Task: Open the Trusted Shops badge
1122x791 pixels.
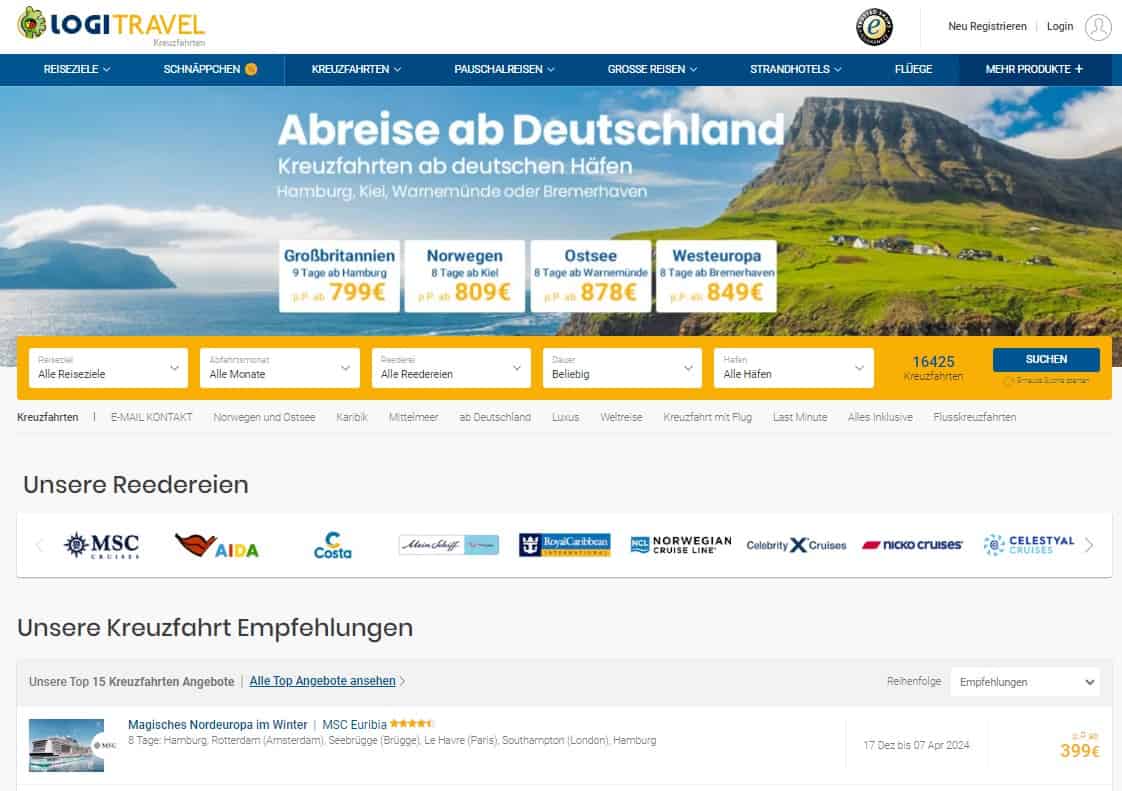Action: coord(874,27)
